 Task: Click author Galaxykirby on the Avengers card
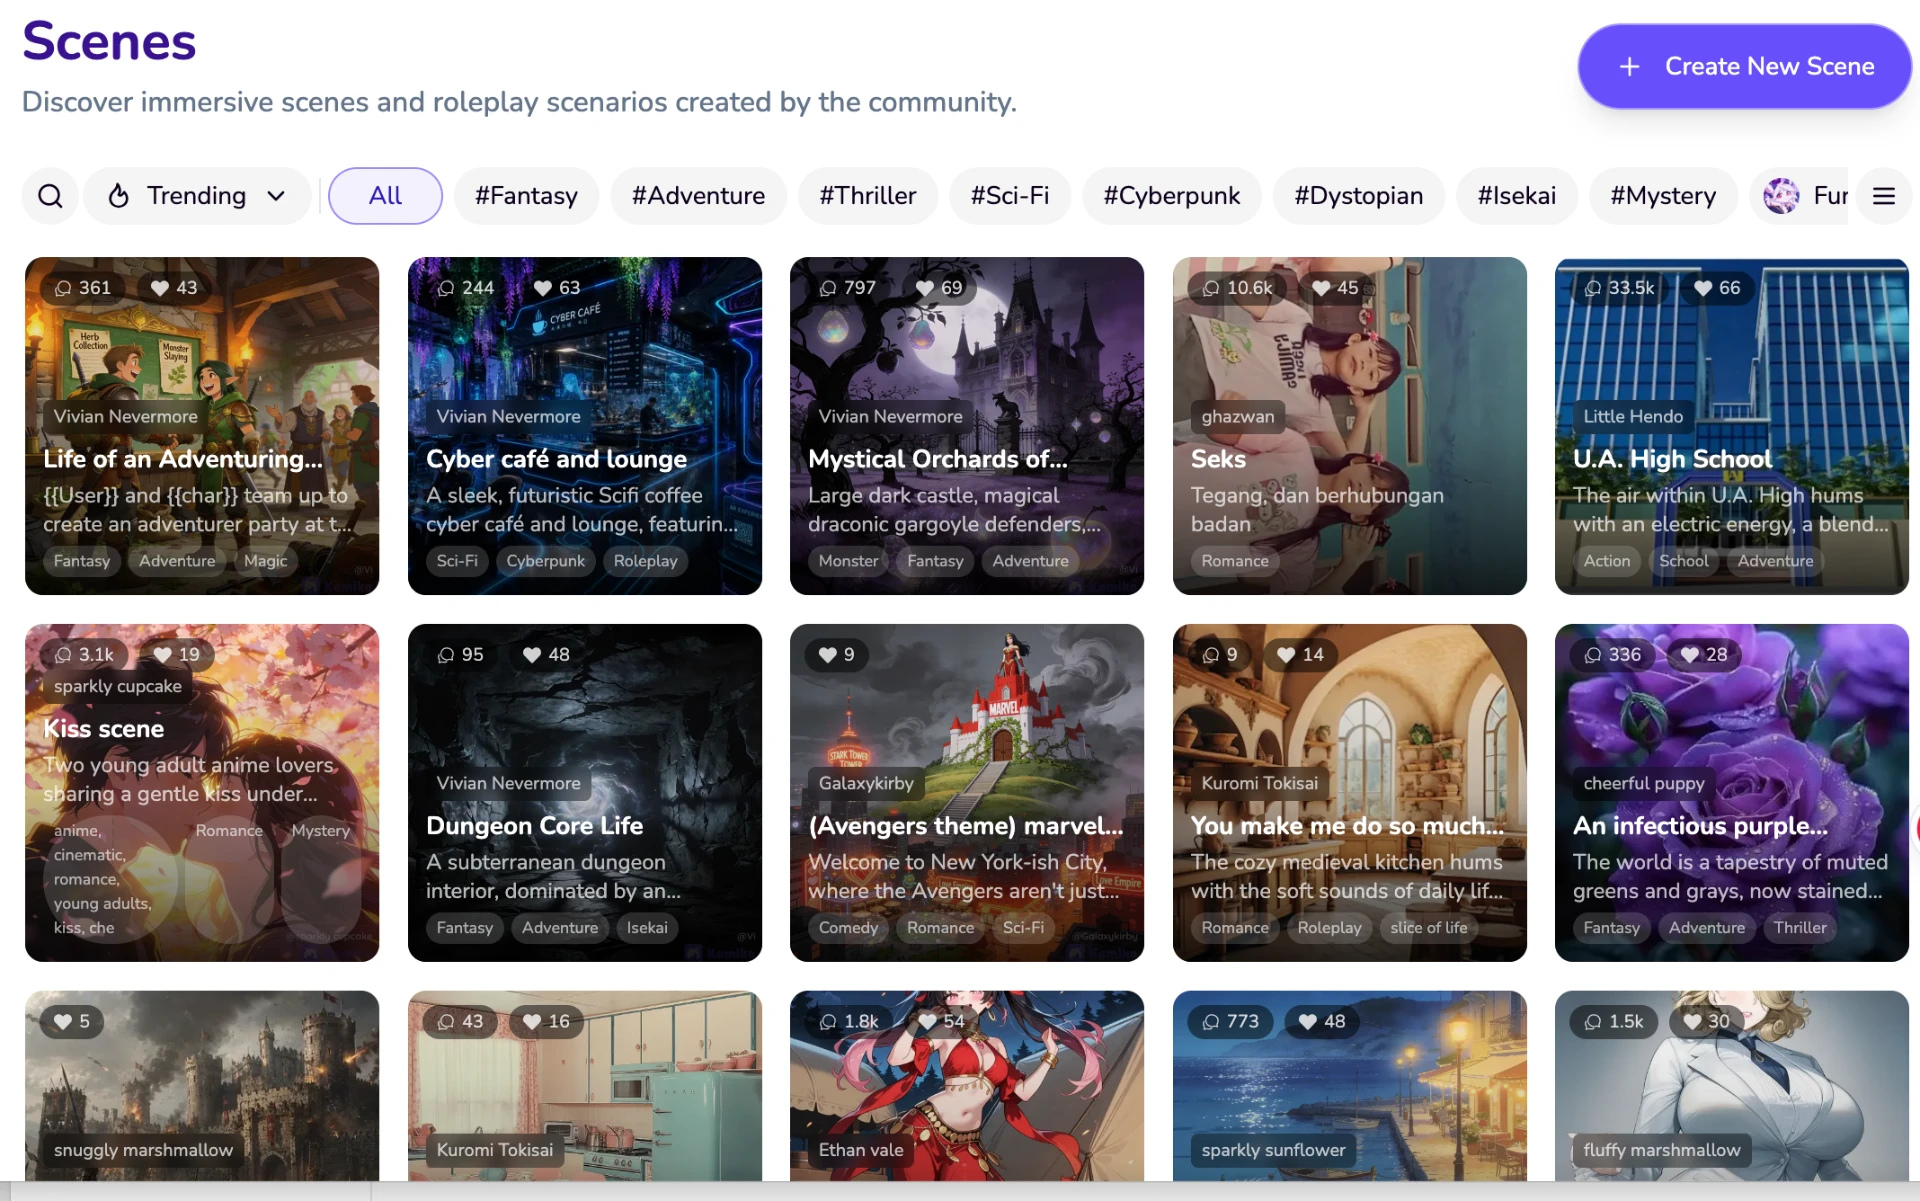click(866, 784)
